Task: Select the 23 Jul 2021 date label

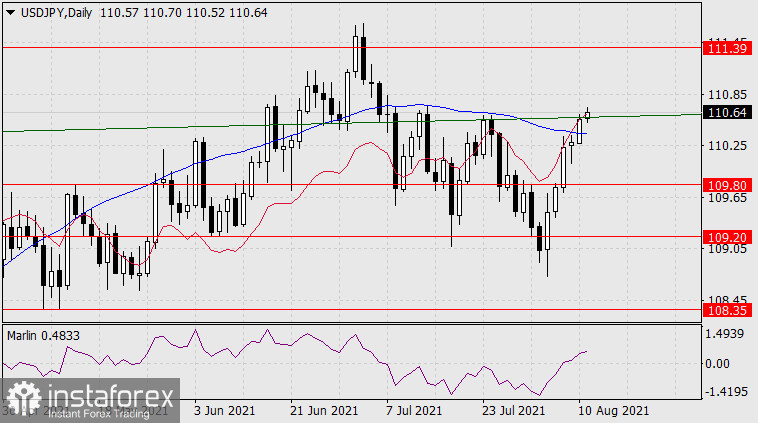Action: 514,410
